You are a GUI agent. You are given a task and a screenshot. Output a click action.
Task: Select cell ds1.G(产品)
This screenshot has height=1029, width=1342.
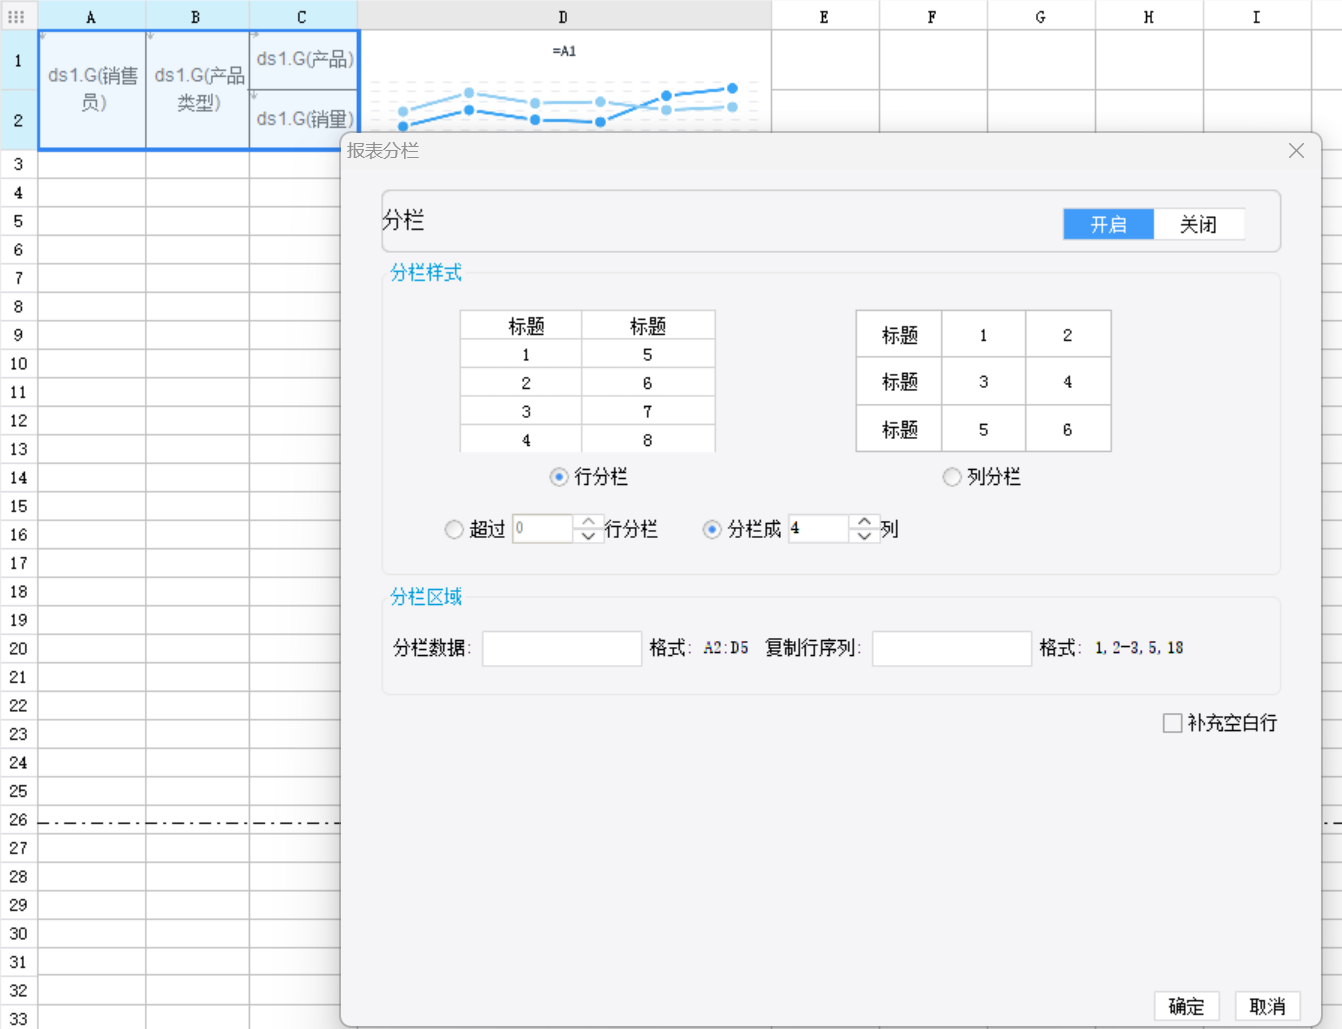click(304, 60)
